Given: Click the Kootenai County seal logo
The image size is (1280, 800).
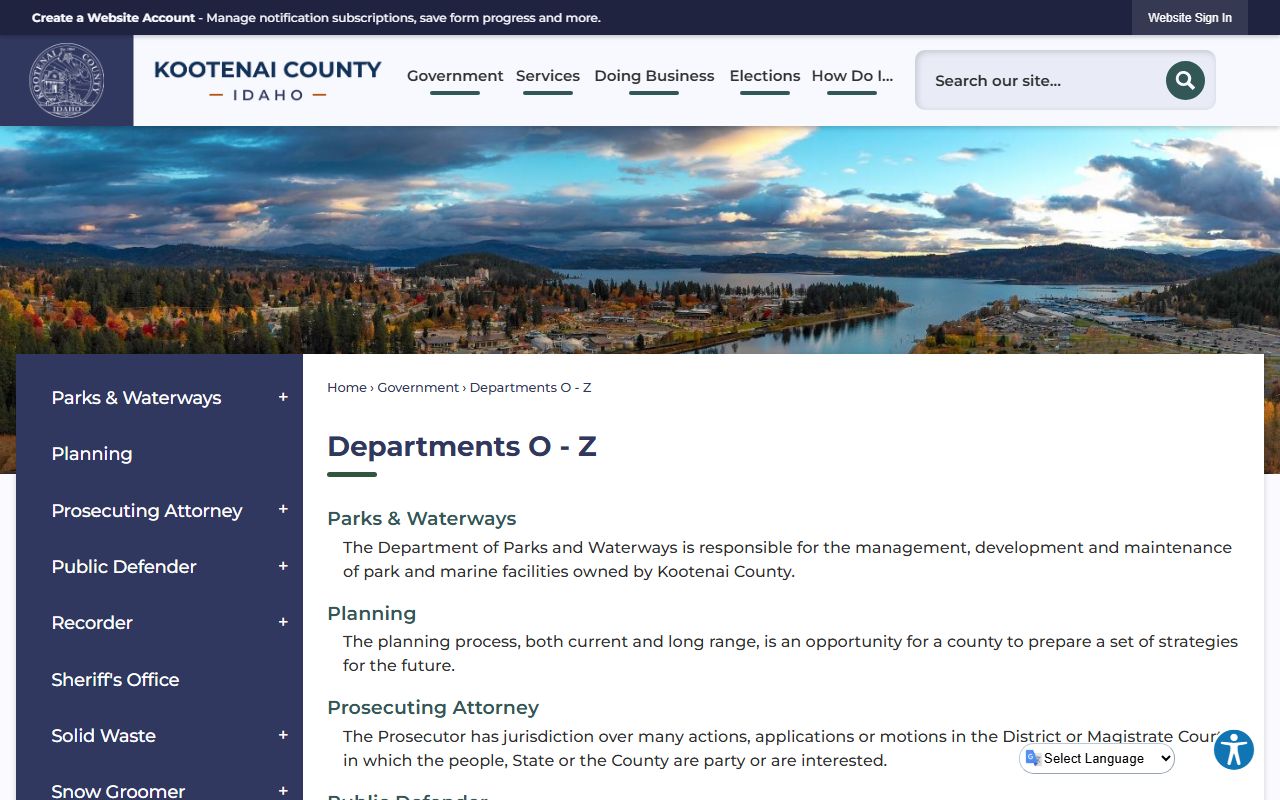Looking at the screenshot, I should 66,80.
